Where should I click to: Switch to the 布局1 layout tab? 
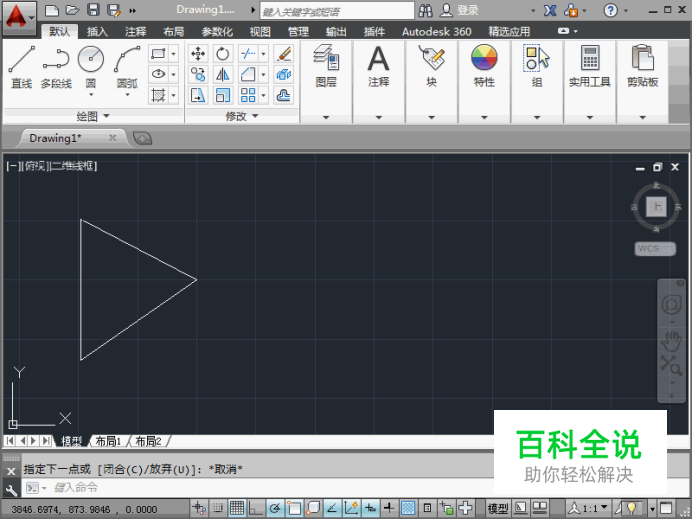(107, 441)
